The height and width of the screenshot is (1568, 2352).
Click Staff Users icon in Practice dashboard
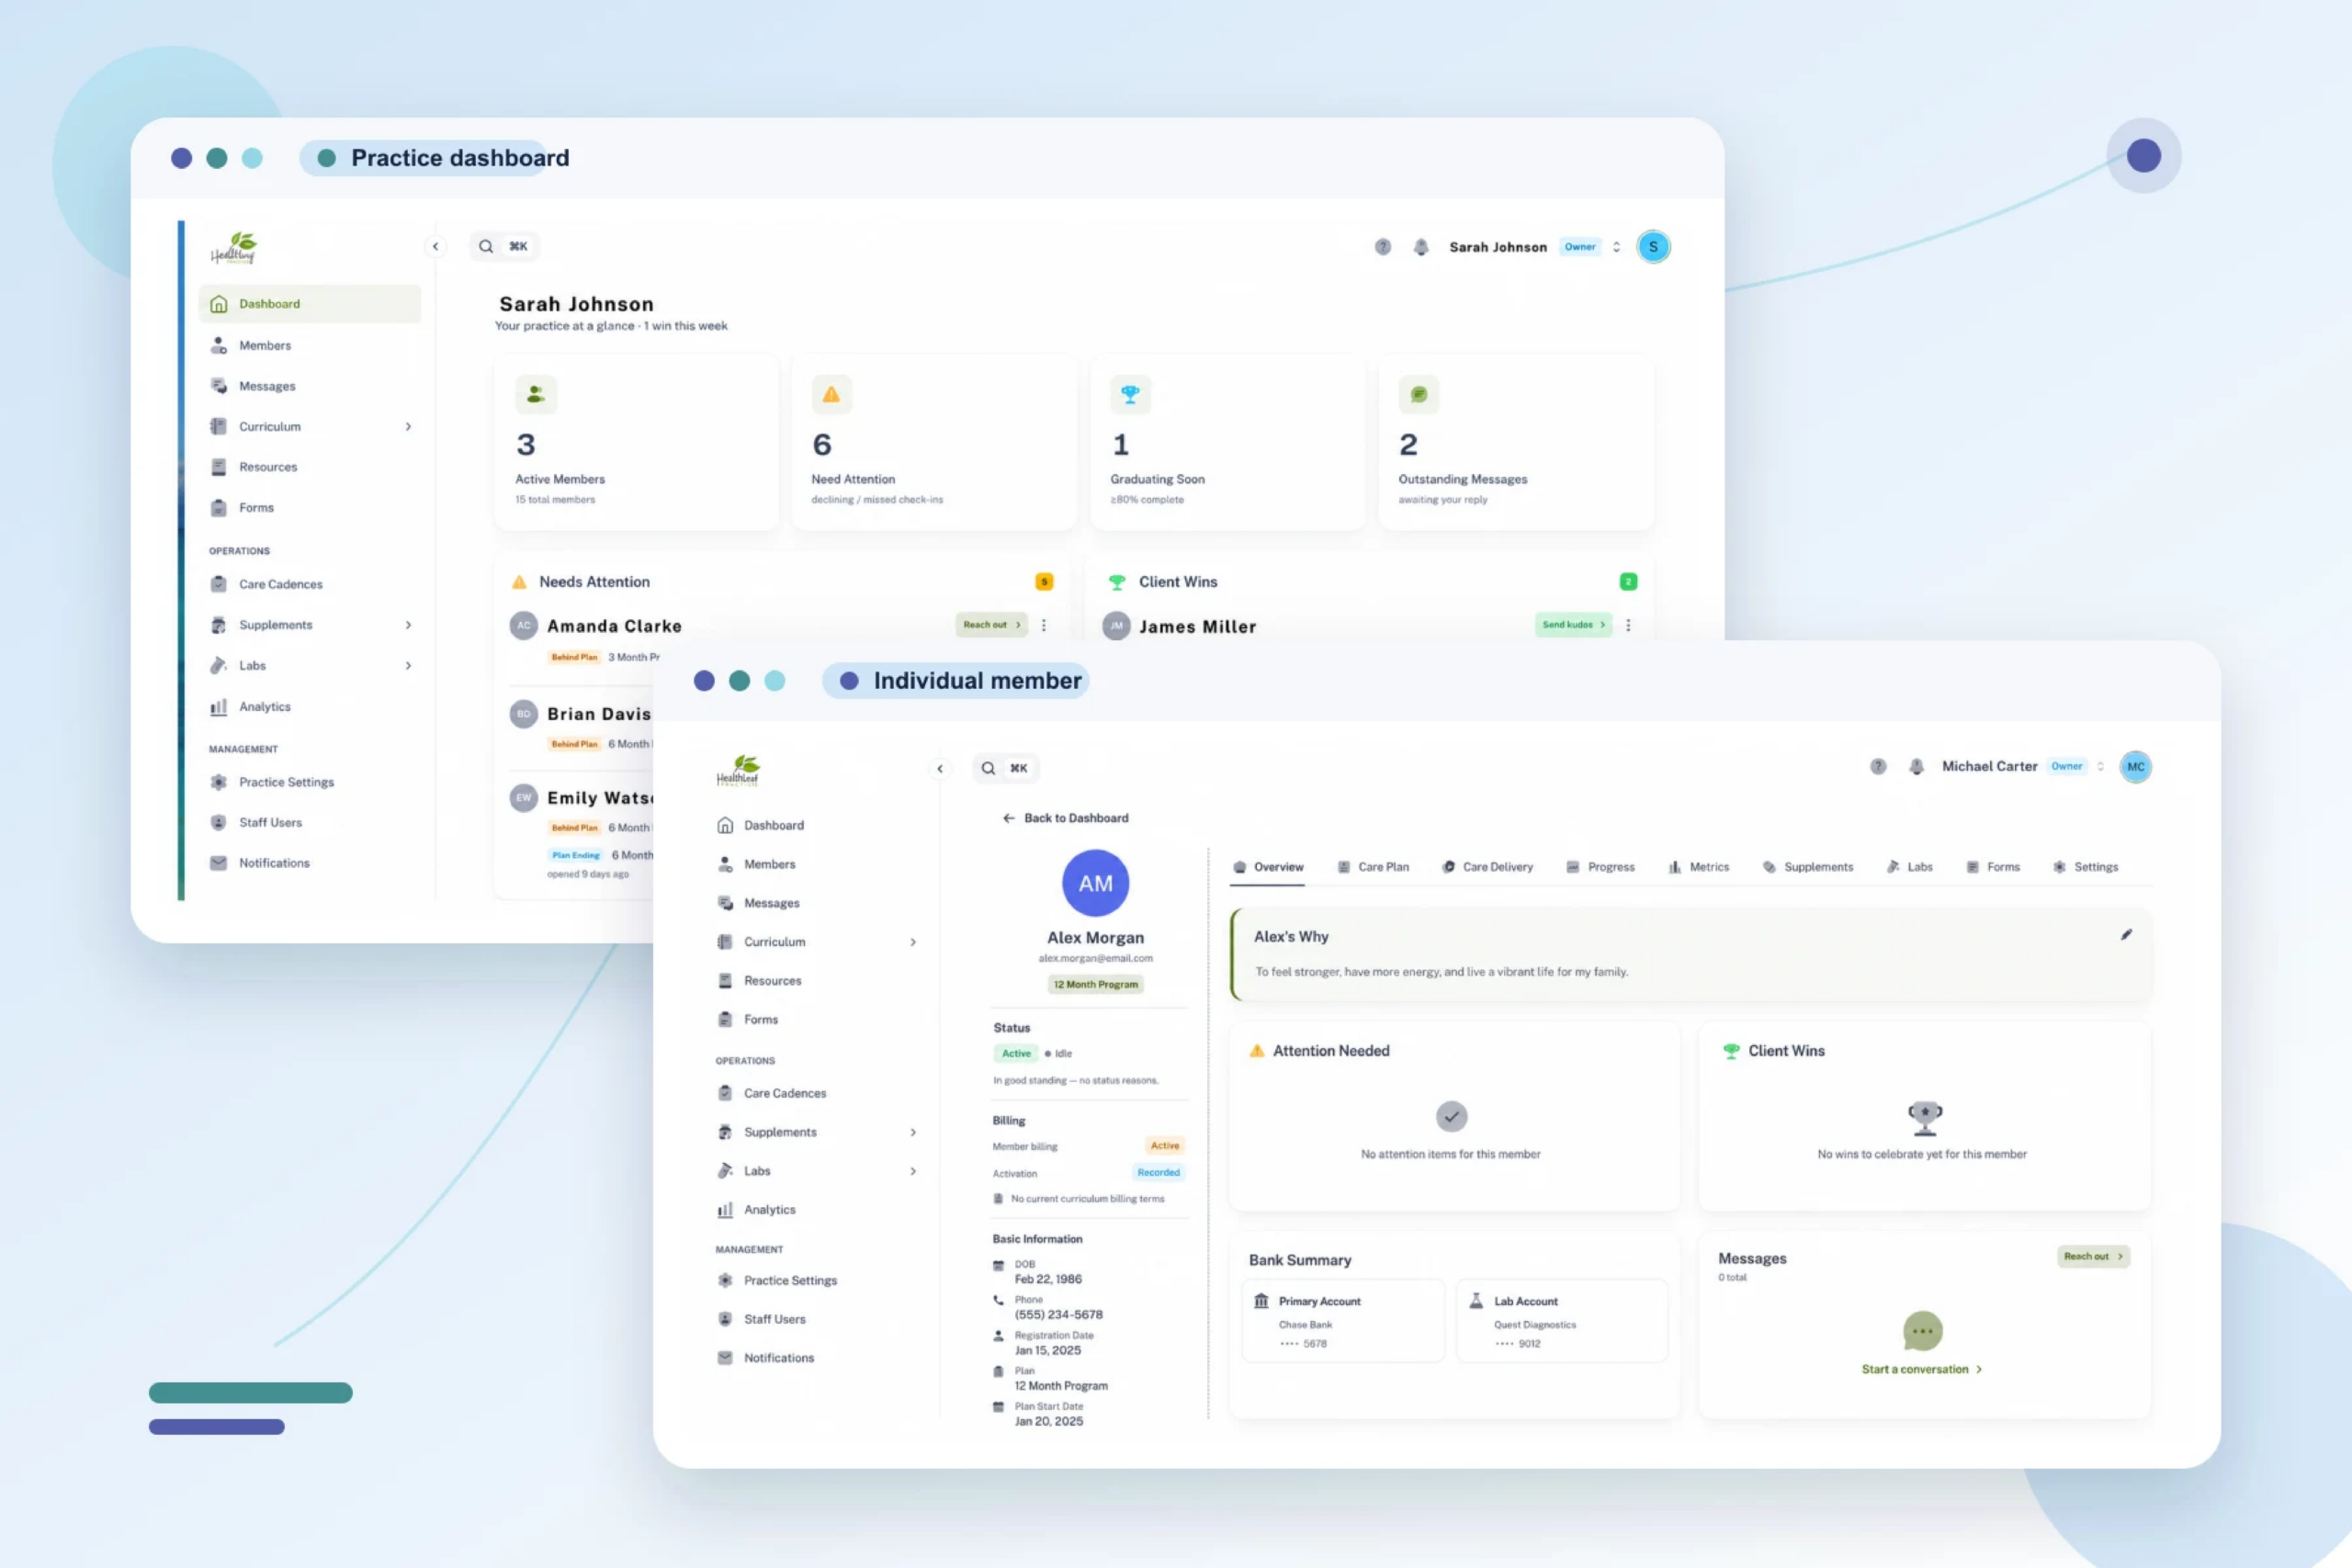pyautogui.click(x=218, y=823)
